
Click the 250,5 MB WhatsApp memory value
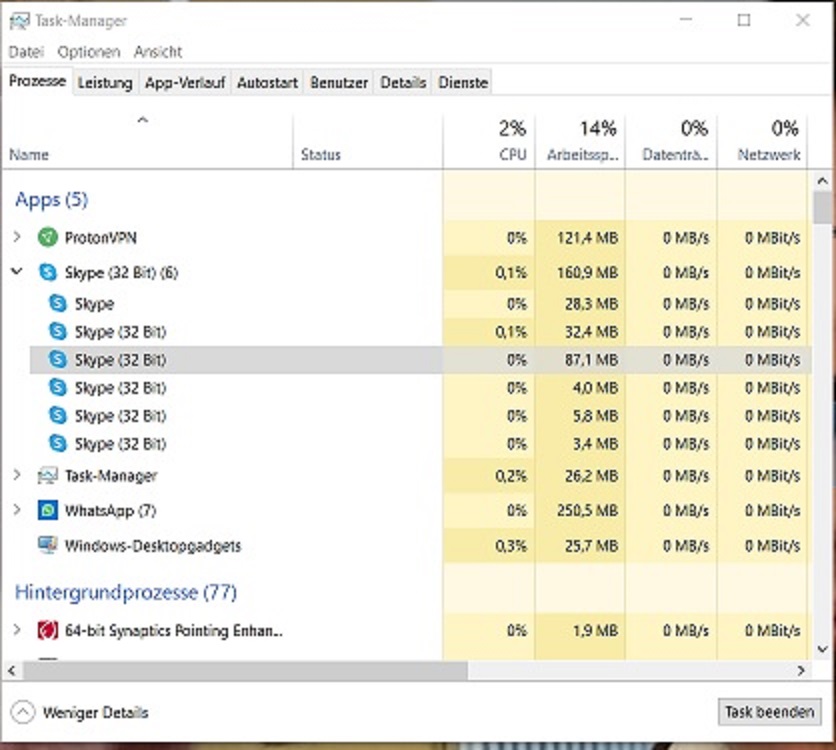(588, 511)
